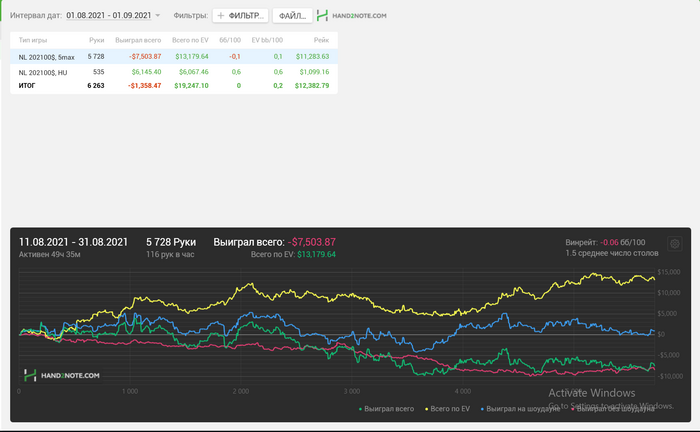Click the $15,000 axis label on graph
This screenshot has height=432, width=700.
pos(669,272)
